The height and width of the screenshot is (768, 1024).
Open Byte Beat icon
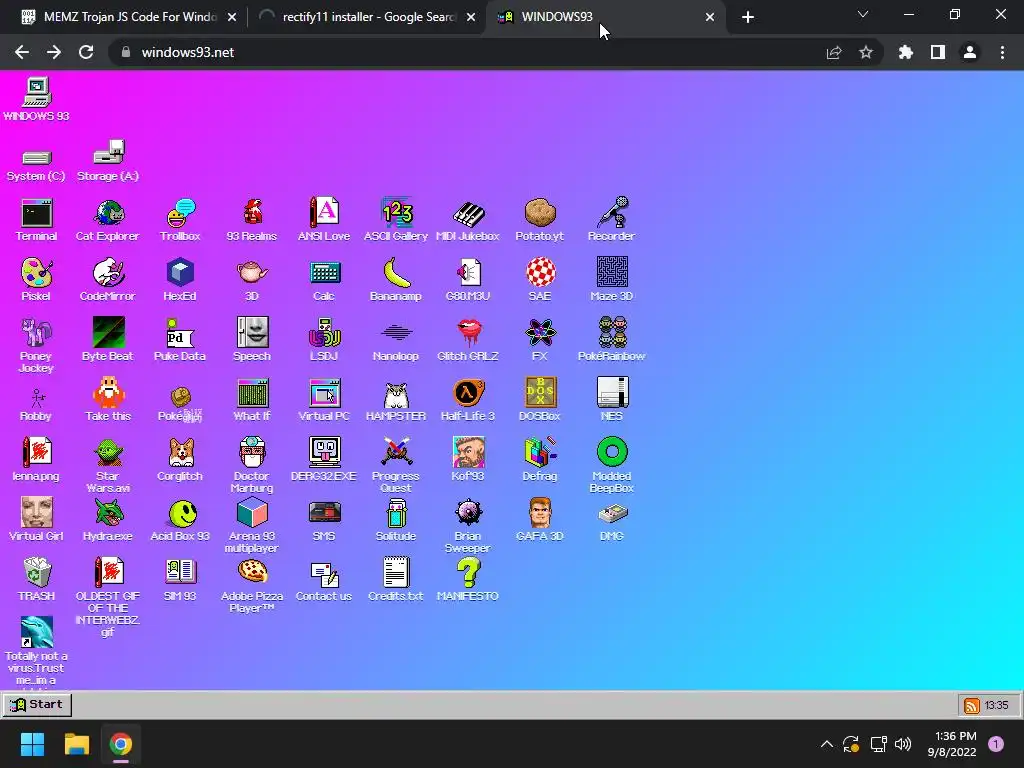[108, 340]
